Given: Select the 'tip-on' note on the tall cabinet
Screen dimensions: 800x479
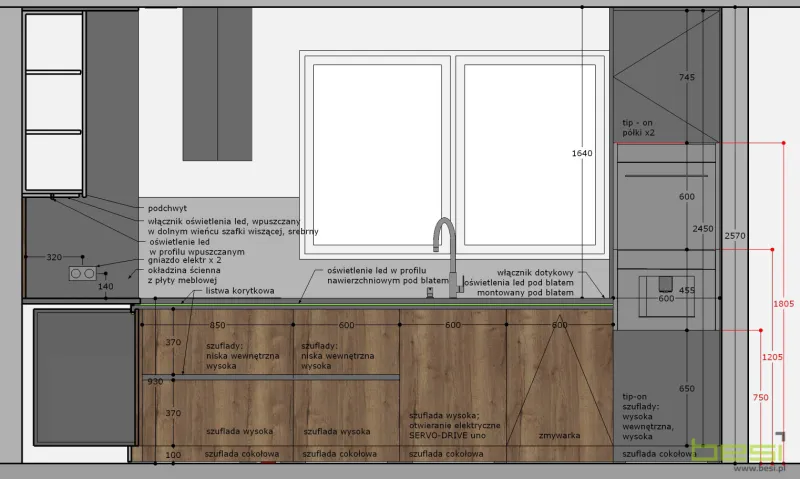Looking at the screenshot, I should (634, 396).
